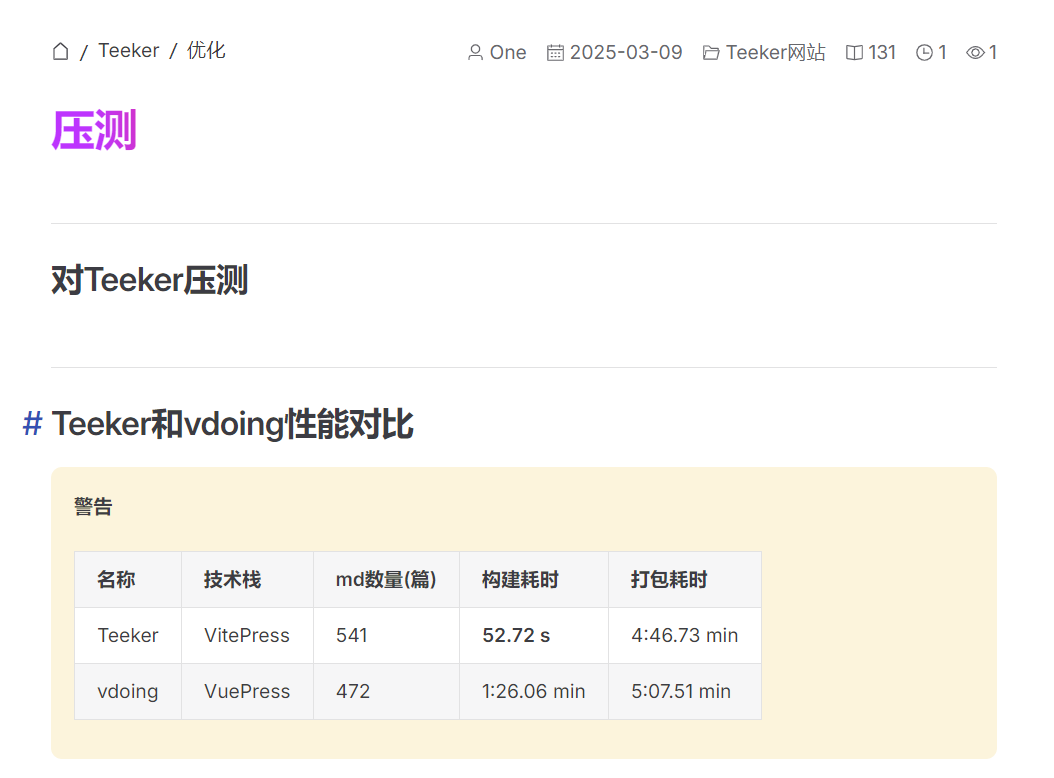Click the 技术栈 column header
Screen dimensions: 1054x778
pos(247,580)
